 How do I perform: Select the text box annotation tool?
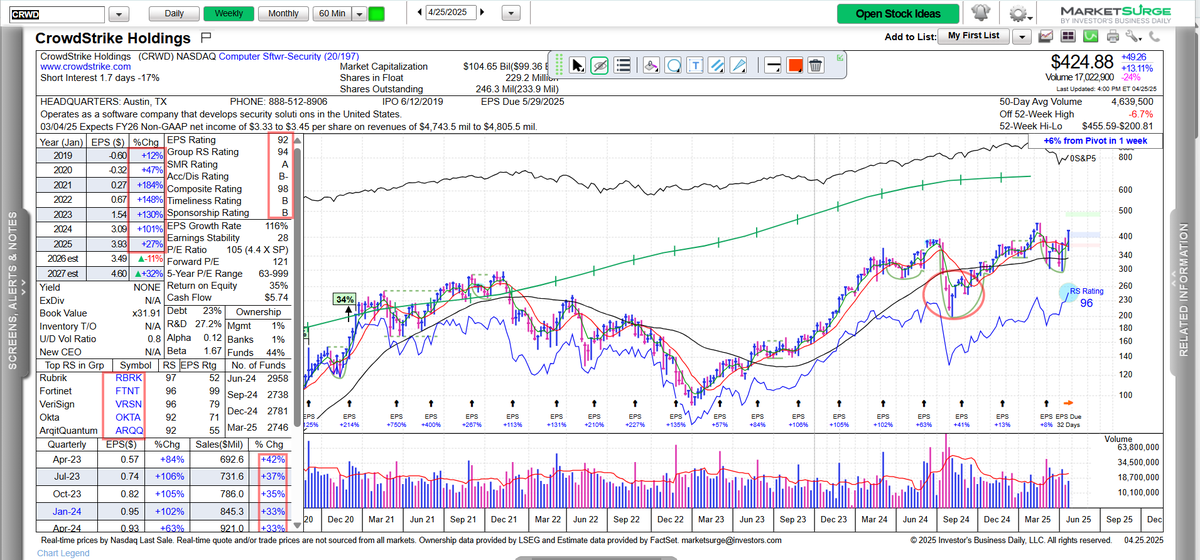point(695,65)
